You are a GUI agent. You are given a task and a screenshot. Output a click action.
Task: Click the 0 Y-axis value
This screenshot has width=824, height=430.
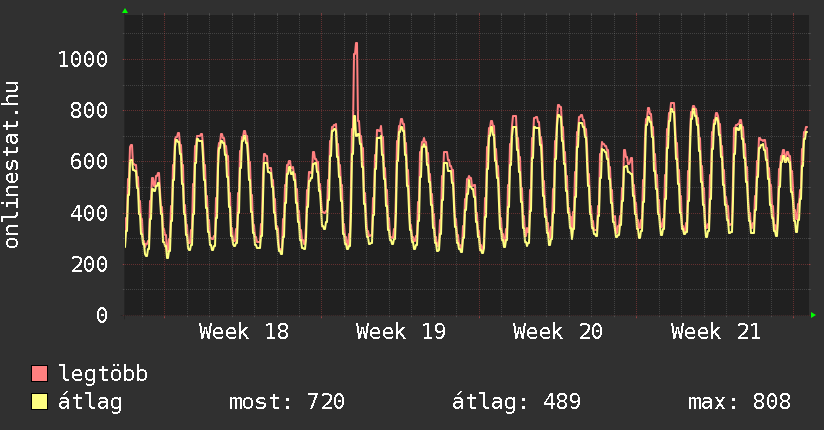[x=102, y=315]
